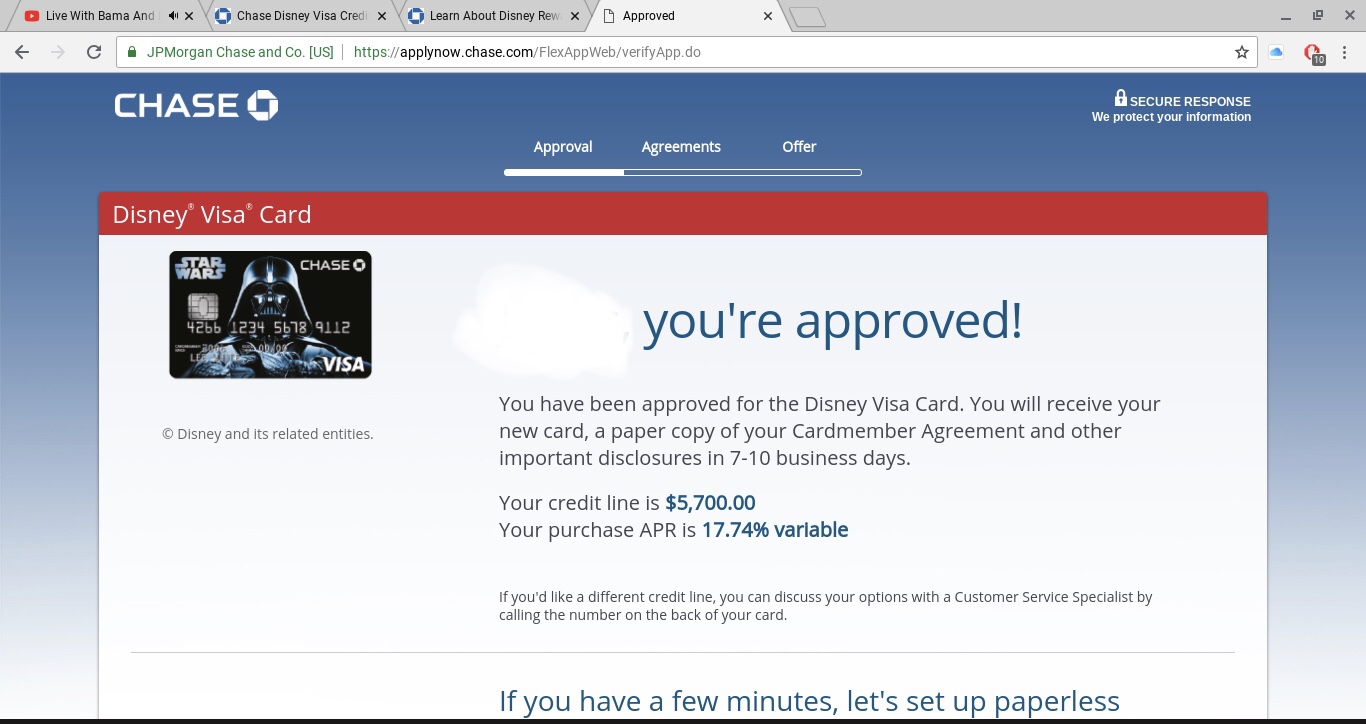Click the Chase logo in header

196,105
